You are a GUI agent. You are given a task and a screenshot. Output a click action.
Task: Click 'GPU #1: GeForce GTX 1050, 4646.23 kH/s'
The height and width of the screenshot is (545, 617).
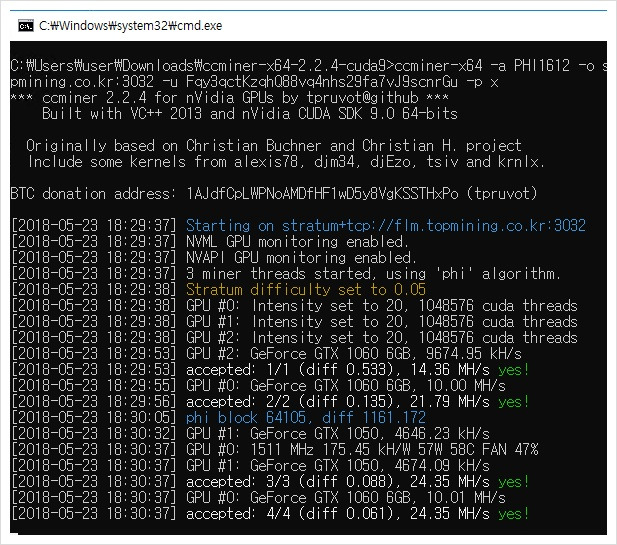pyautogui.click(x=338, y=434)
